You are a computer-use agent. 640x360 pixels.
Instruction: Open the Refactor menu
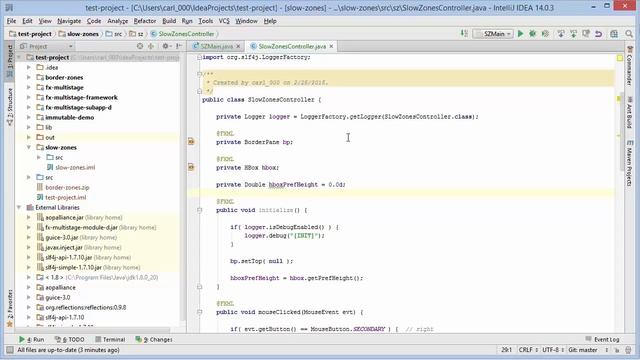145,21
